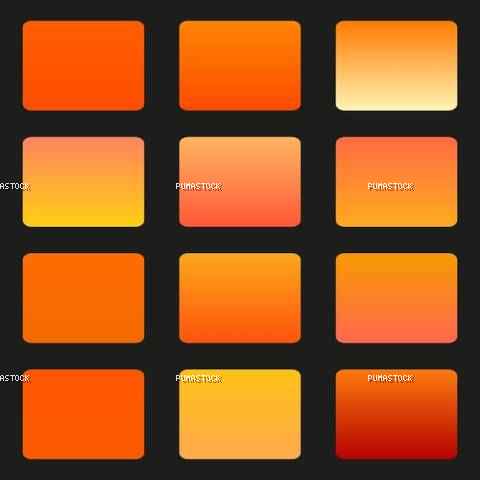Choose the salmon-to-yellow gradient swatch

point(83,182)
